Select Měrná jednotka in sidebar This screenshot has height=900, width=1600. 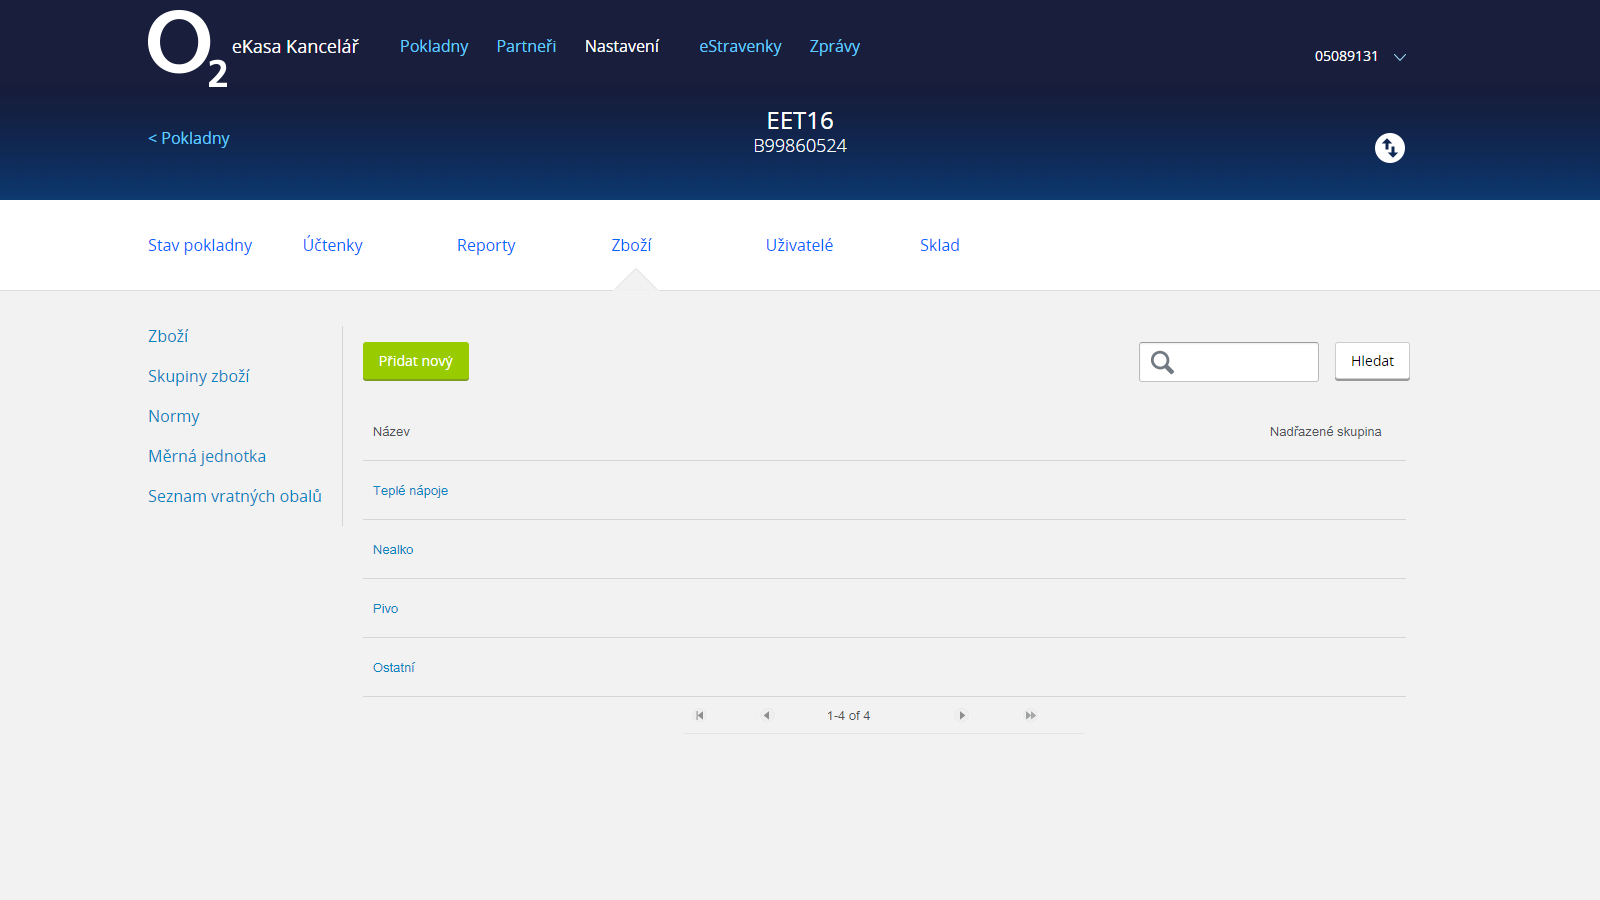pyautogui.click(x=207, y=456)
